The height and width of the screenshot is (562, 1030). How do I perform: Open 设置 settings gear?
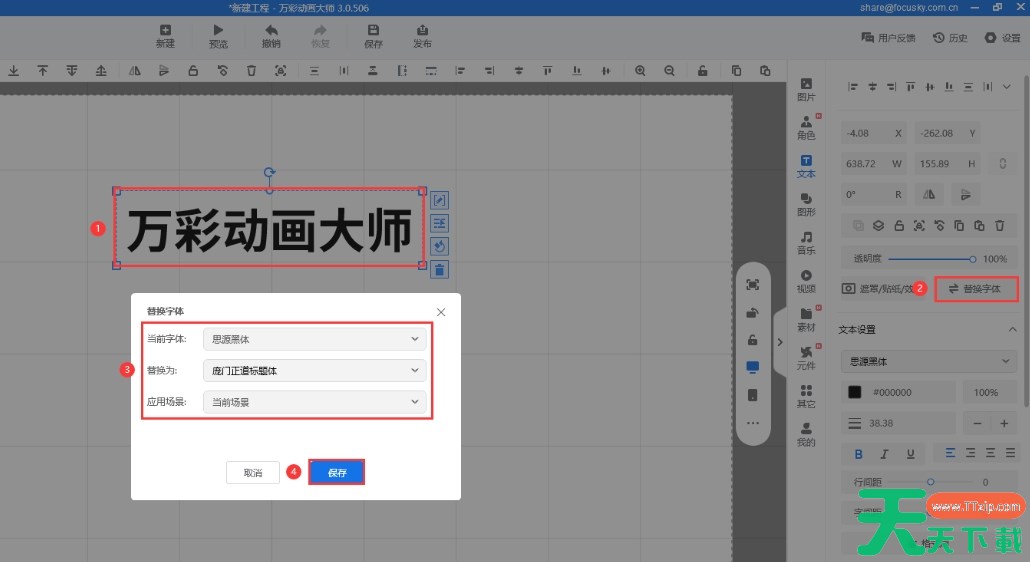[1002, 38]
